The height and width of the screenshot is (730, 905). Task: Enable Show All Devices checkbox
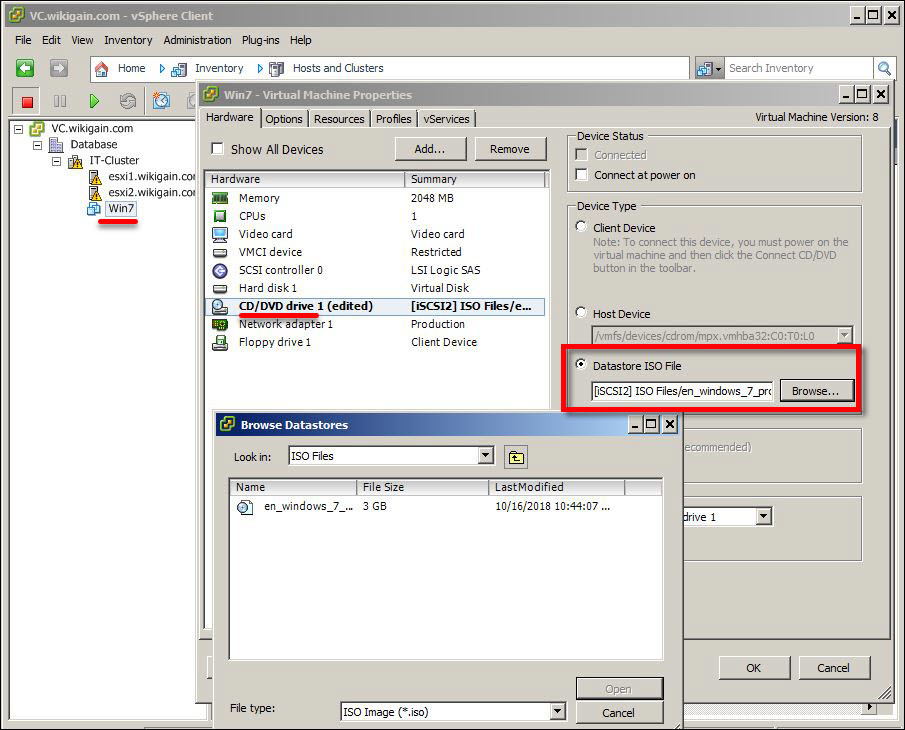point(218,149)
